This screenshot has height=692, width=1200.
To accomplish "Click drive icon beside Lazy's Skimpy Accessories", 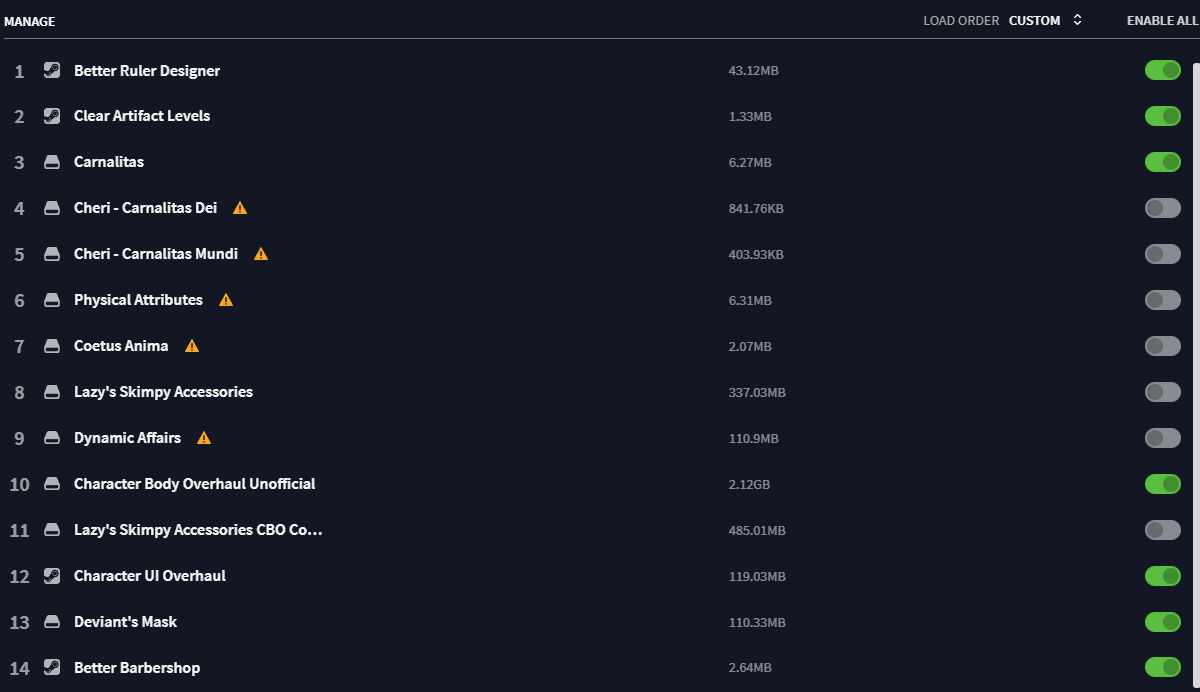I will tap(52, 392).
